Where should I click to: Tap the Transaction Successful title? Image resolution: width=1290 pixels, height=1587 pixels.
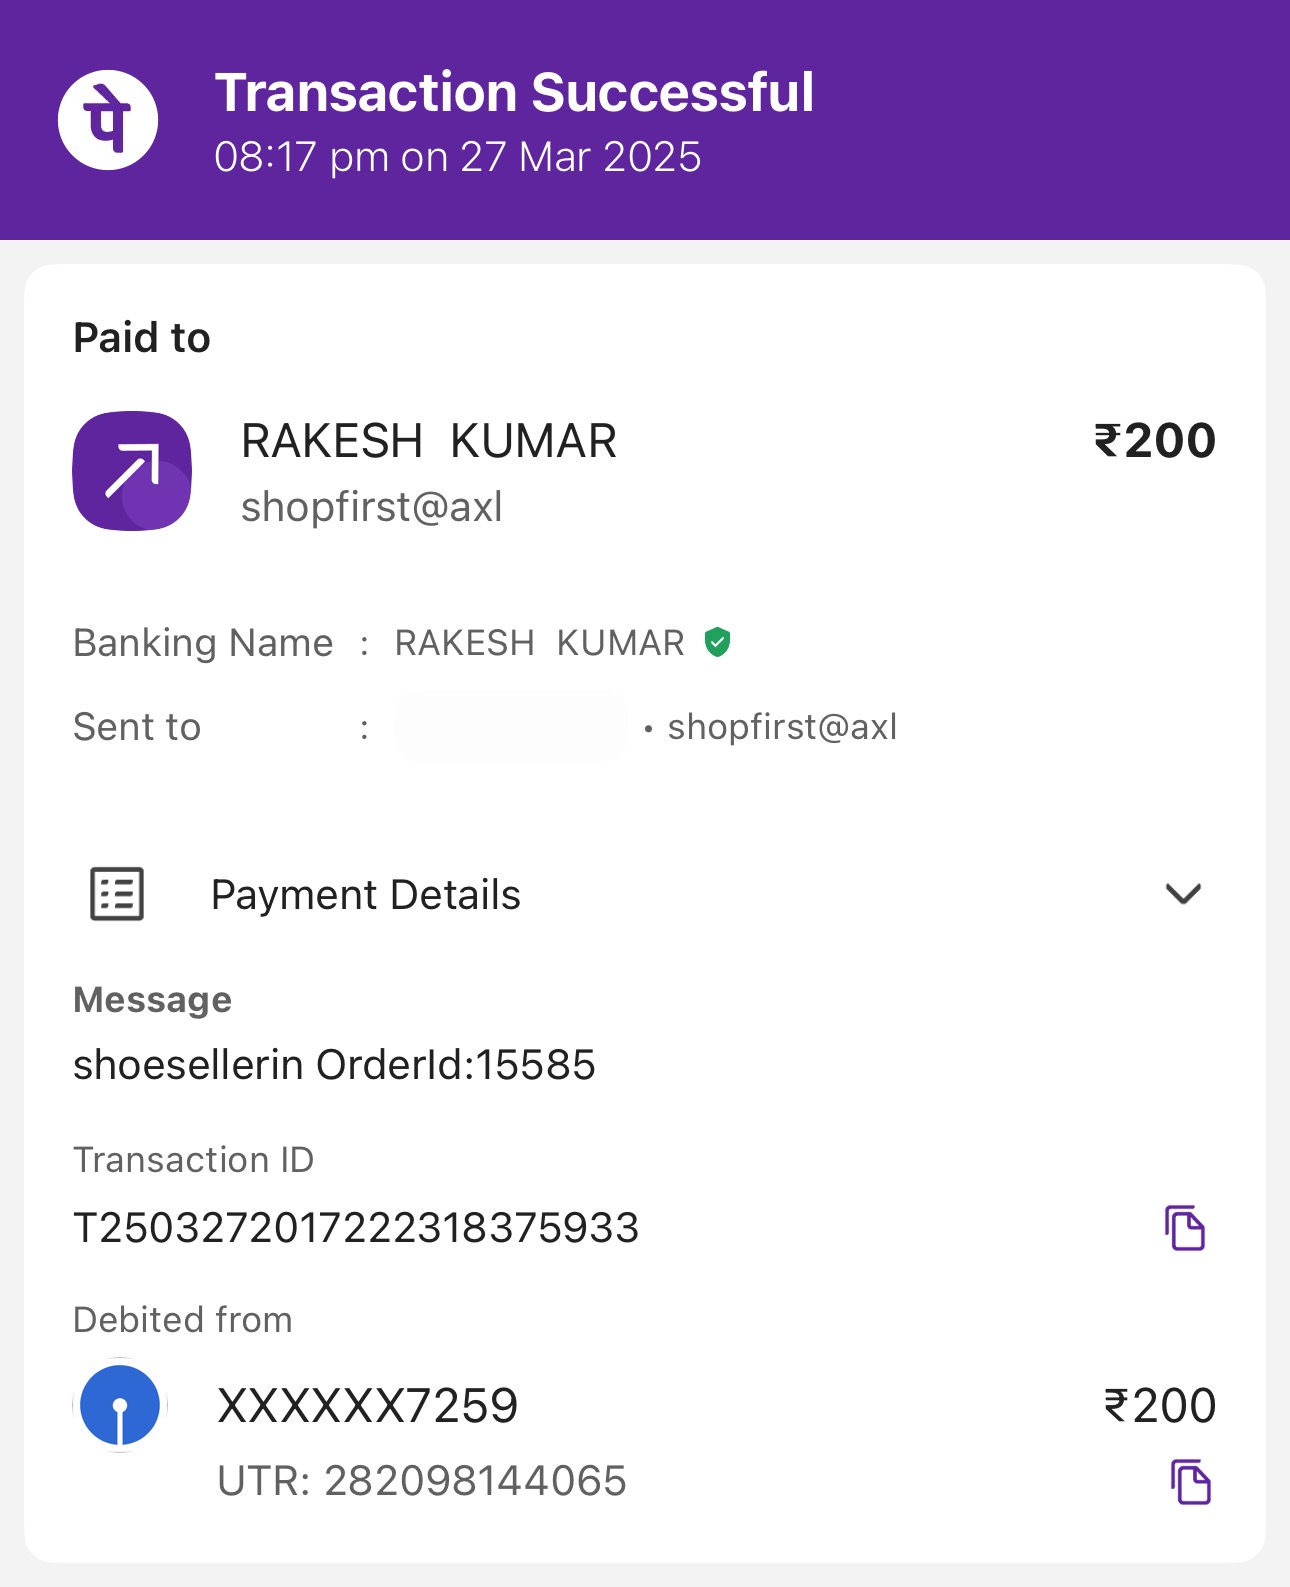[x=514, y=93]
